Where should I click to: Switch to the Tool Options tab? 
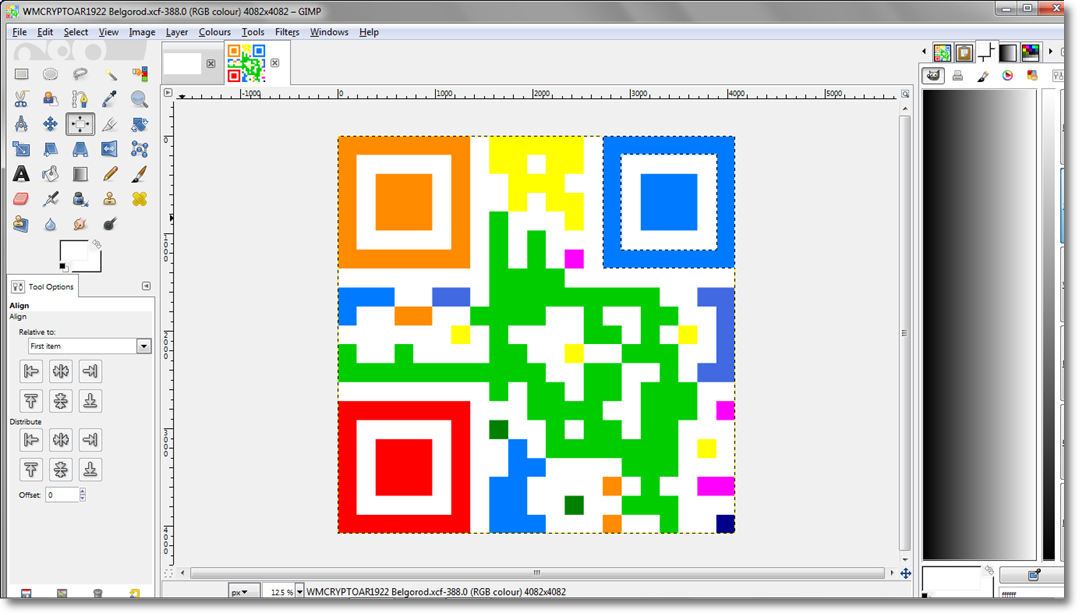pyautogui.click(x=44, y=286)
